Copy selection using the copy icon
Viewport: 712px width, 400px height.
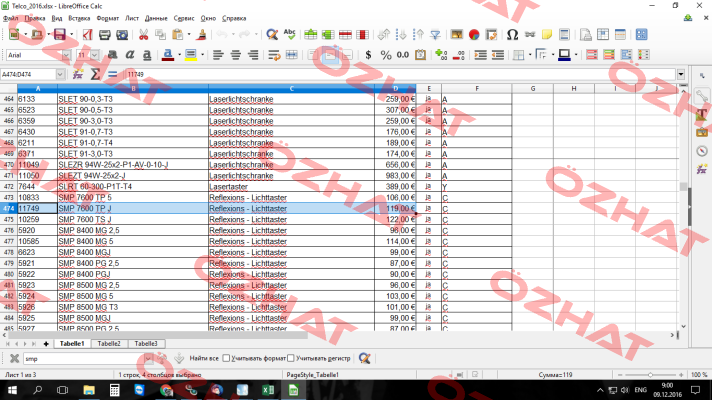click(160, 35)
